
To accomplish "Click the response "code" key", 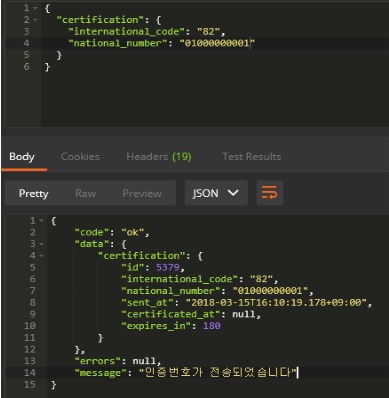I will point(92,232).
